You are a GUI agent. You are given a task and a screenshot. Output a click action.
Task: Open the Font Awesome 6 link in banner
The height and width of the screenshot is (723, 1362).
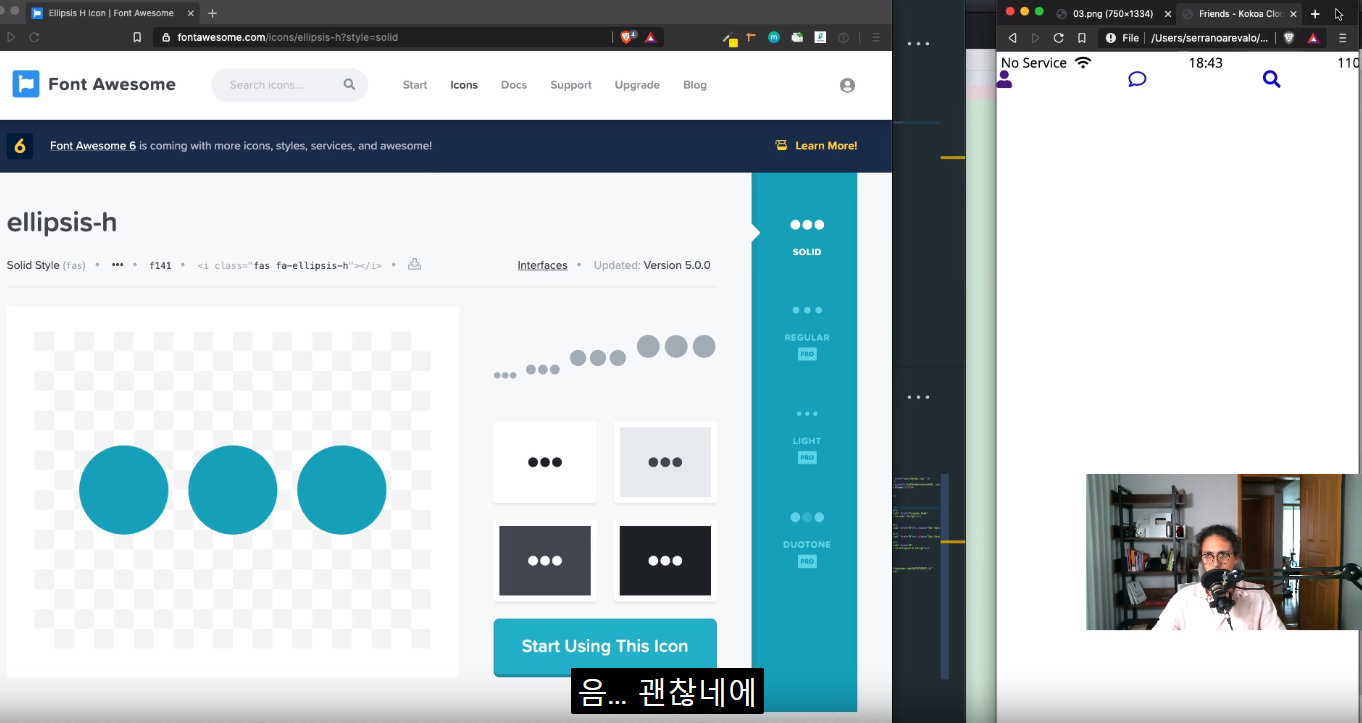[93, 146]
